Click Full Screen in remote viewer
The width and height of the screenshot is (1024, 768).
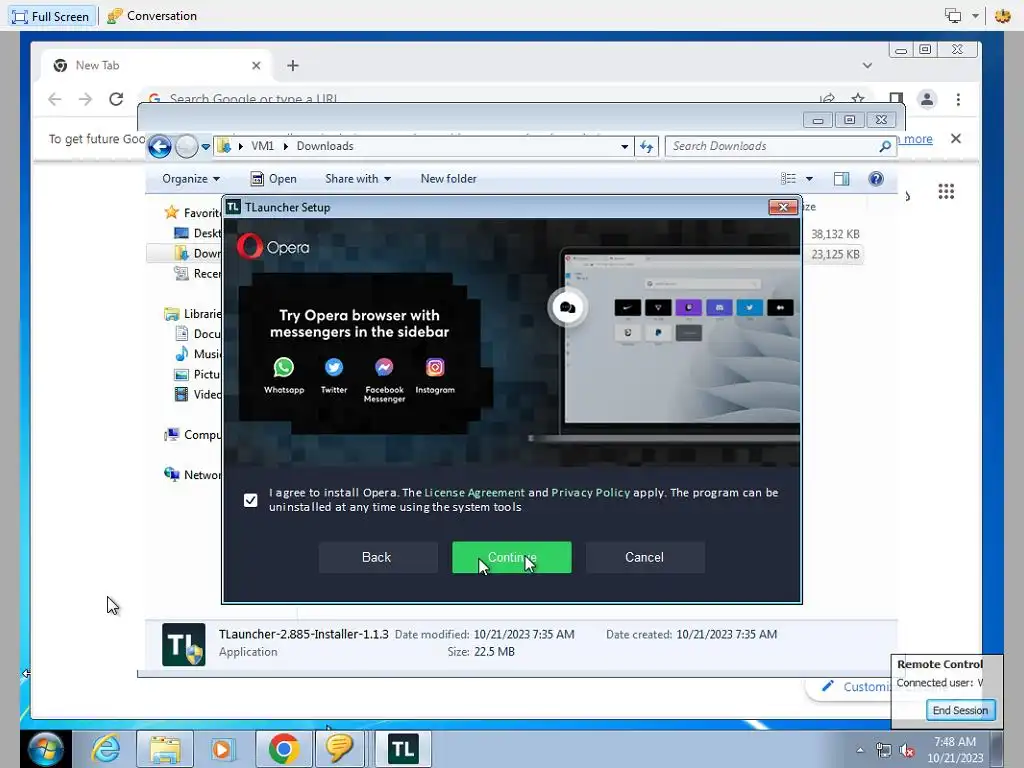tap(51, 16)
